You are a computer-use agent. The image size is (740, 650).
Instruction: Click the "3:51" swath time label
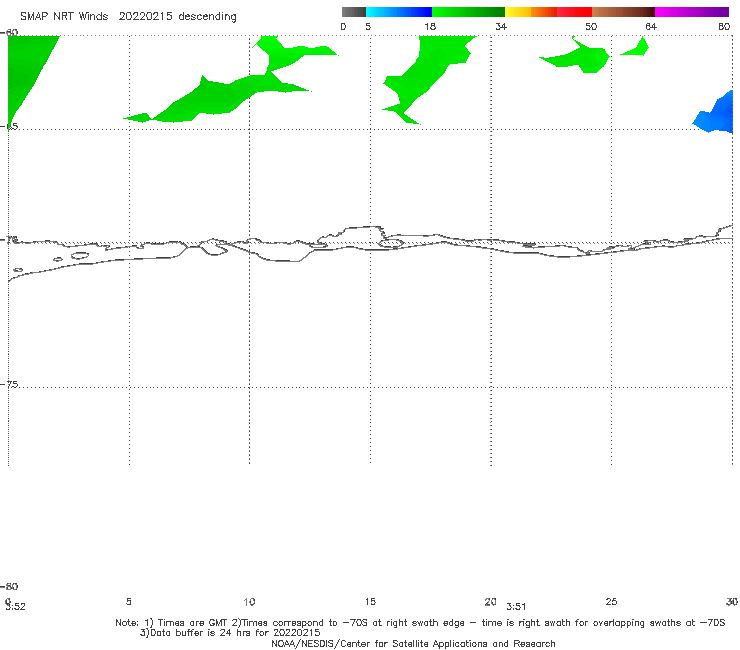coord(516,607)
